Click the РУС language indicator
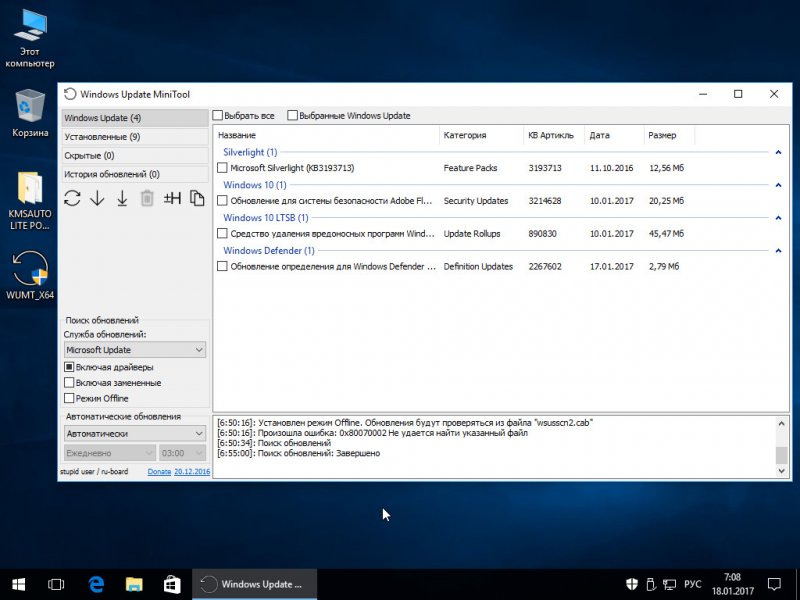This screenshot has width=800, height=600. click(693, 584)
